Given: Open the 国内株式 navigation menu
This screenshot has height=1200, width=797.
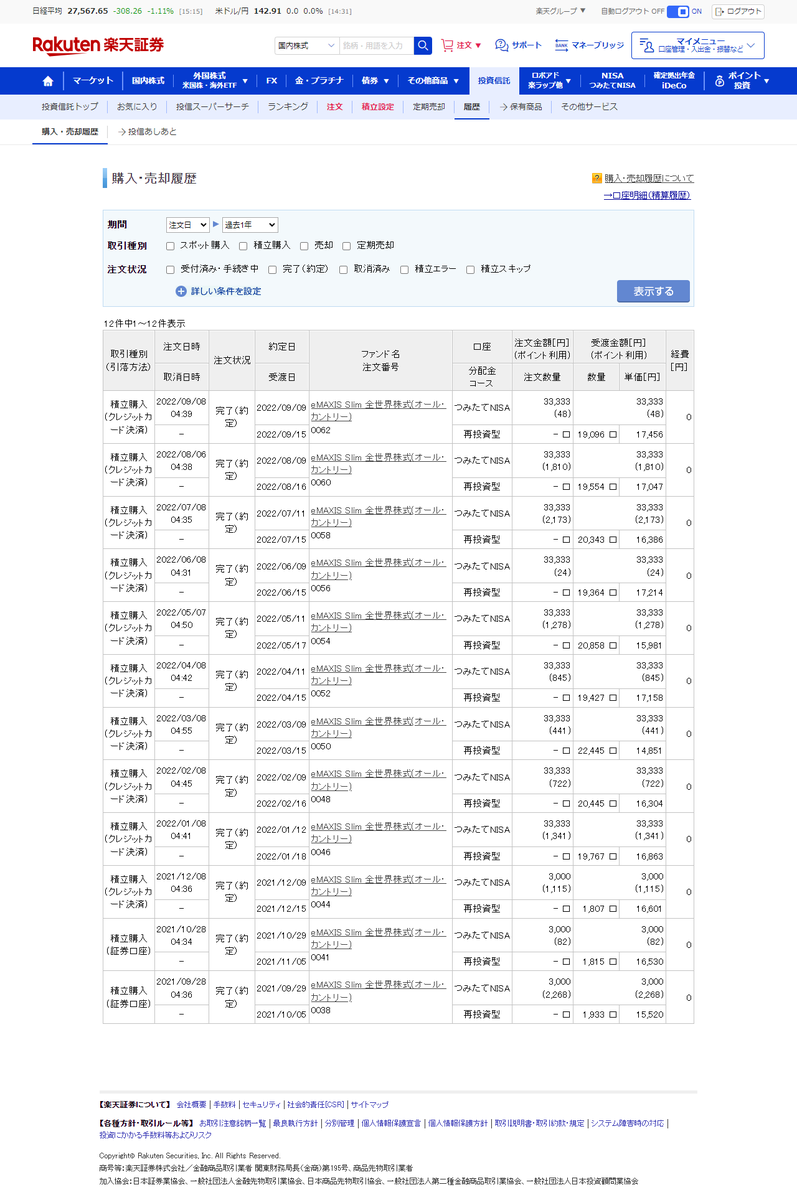Looking at the screenshot, I should coord(148,81).
